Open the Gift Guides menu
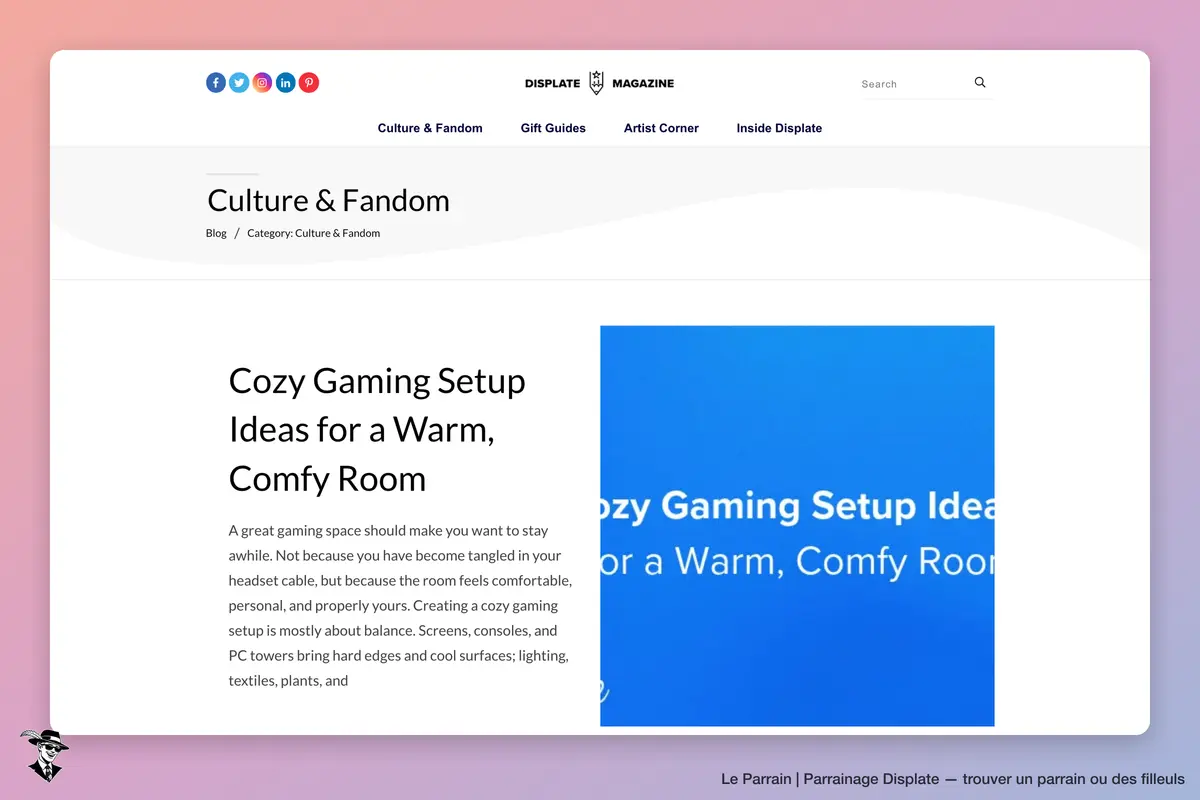The height and width of the screenshot is (800, 1200). (553, 128)
